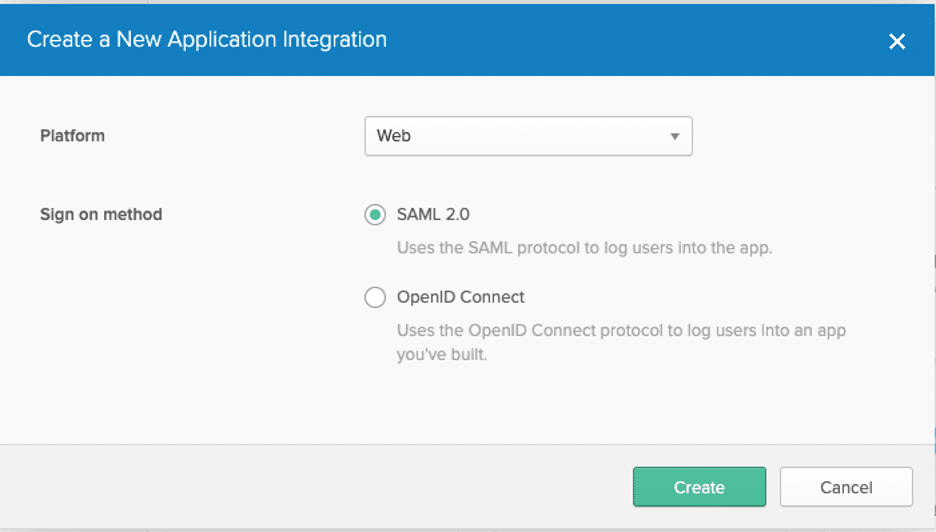Click the Platform field label
Viewport: 936px width, 532px height.
coord(72,136)
